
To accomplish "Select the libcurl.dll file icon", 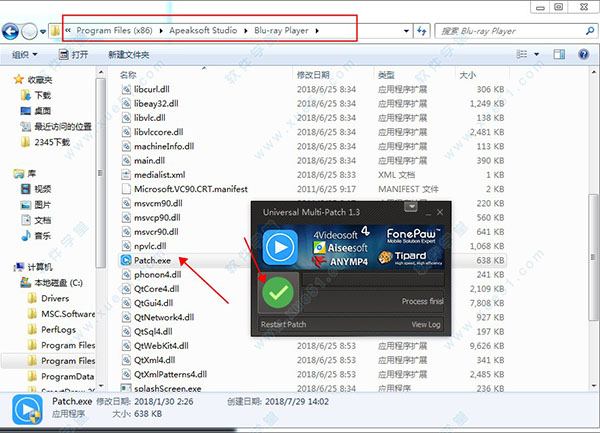I will tap(126, 90).
